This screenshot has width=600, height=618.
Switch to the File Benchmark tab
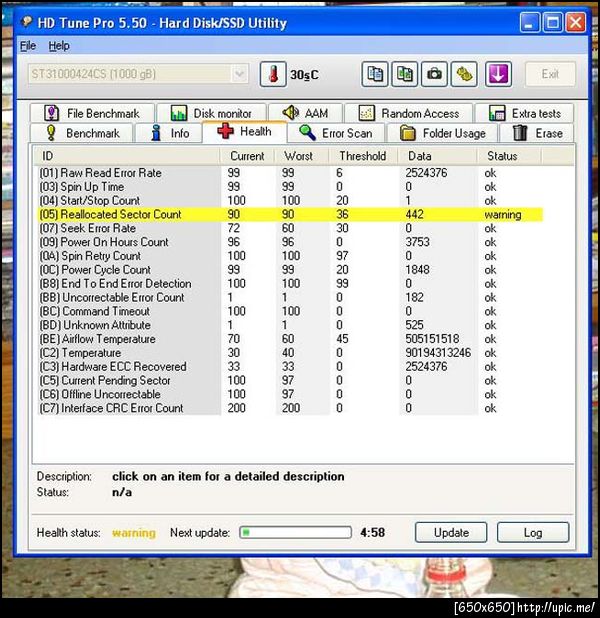(x=92, y=114)
